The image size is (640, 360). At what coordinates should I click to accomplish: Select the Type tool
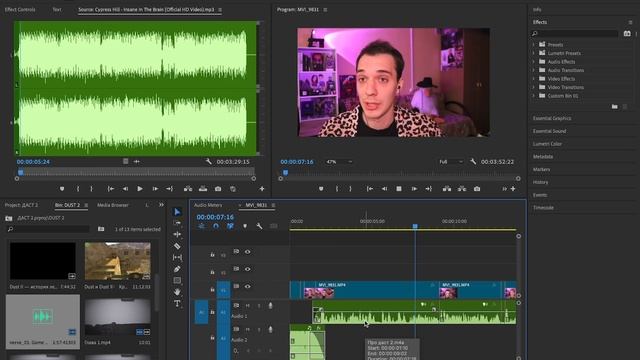pos(177,303)
